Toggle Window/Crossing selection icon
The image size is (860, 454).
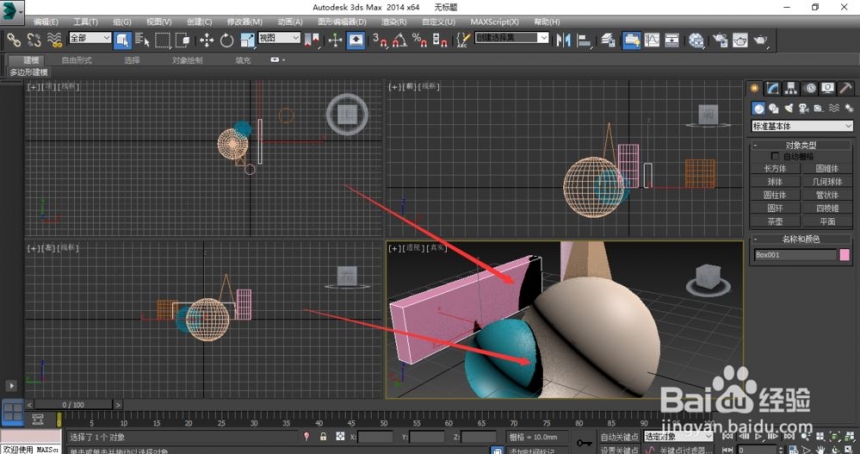pos(182,40)
